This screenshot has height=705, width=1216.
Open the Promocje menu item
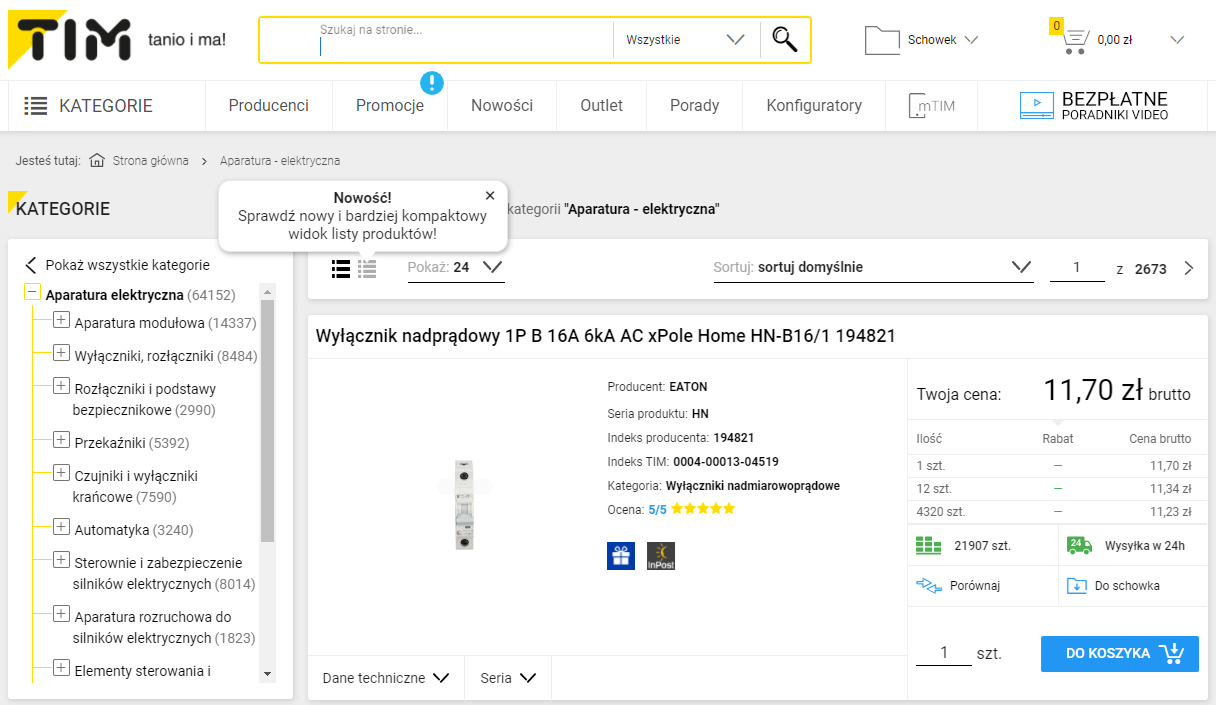coord(389,105)
